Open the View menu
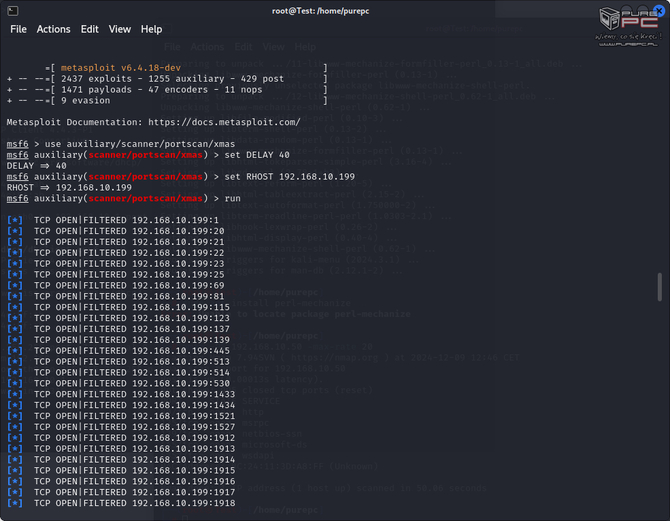The width and height of the screenshot is (670, 521). [x=120, y=29]
